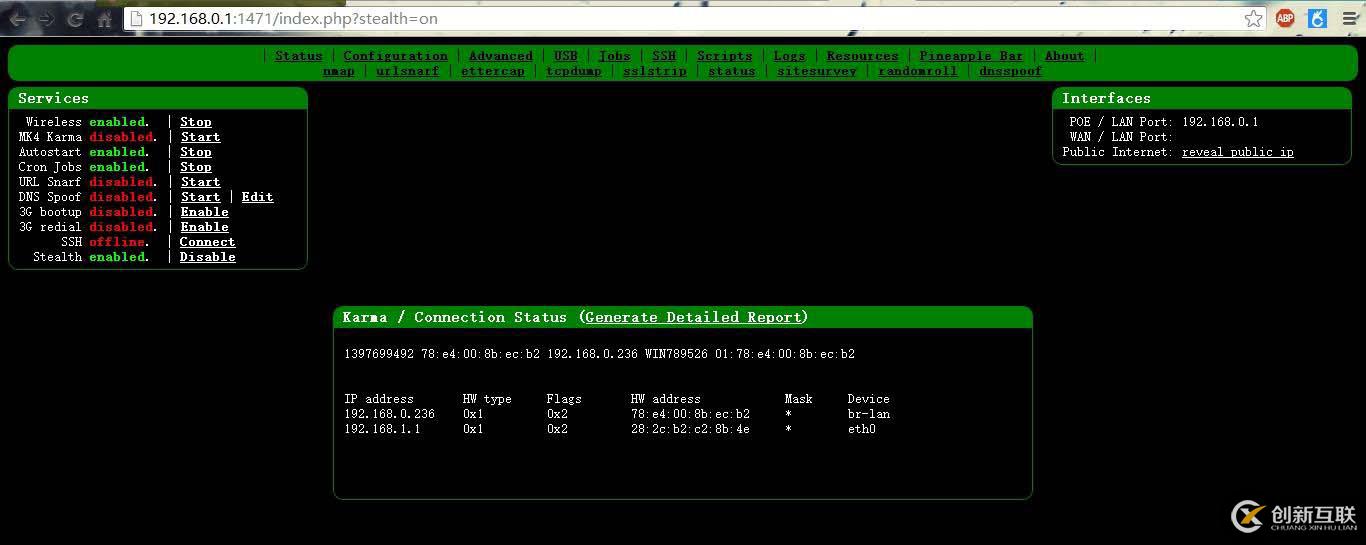Open the Pineapple Bar page
Image resolution: width=1366 pixels, height=545 pixels.
tap(972, 56)
